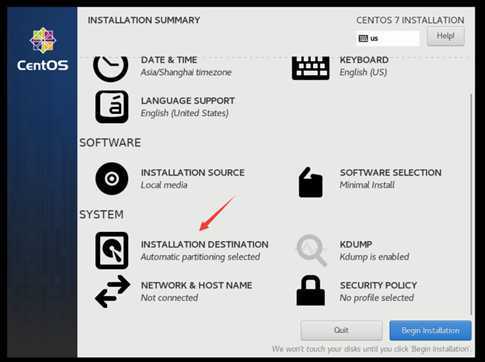Click the 'us' keyboard layout indicator field
Viewport: 485px width, 362px height.
point(388,38)
